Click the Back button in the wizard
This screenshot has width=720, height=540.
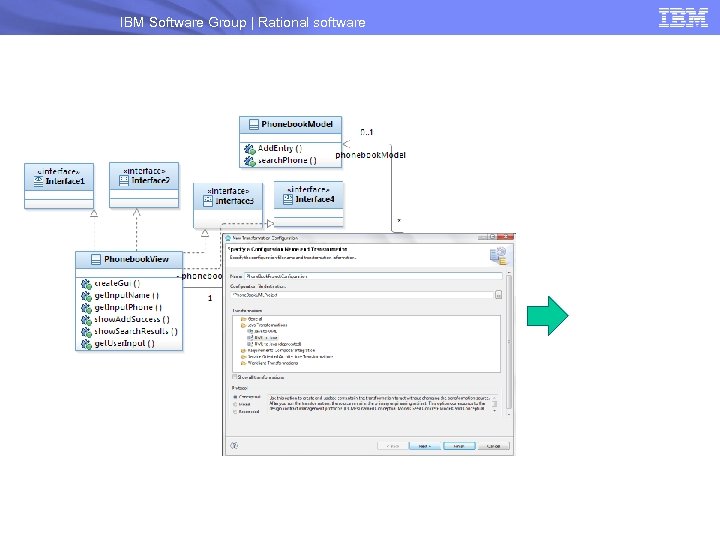[392, 446]
